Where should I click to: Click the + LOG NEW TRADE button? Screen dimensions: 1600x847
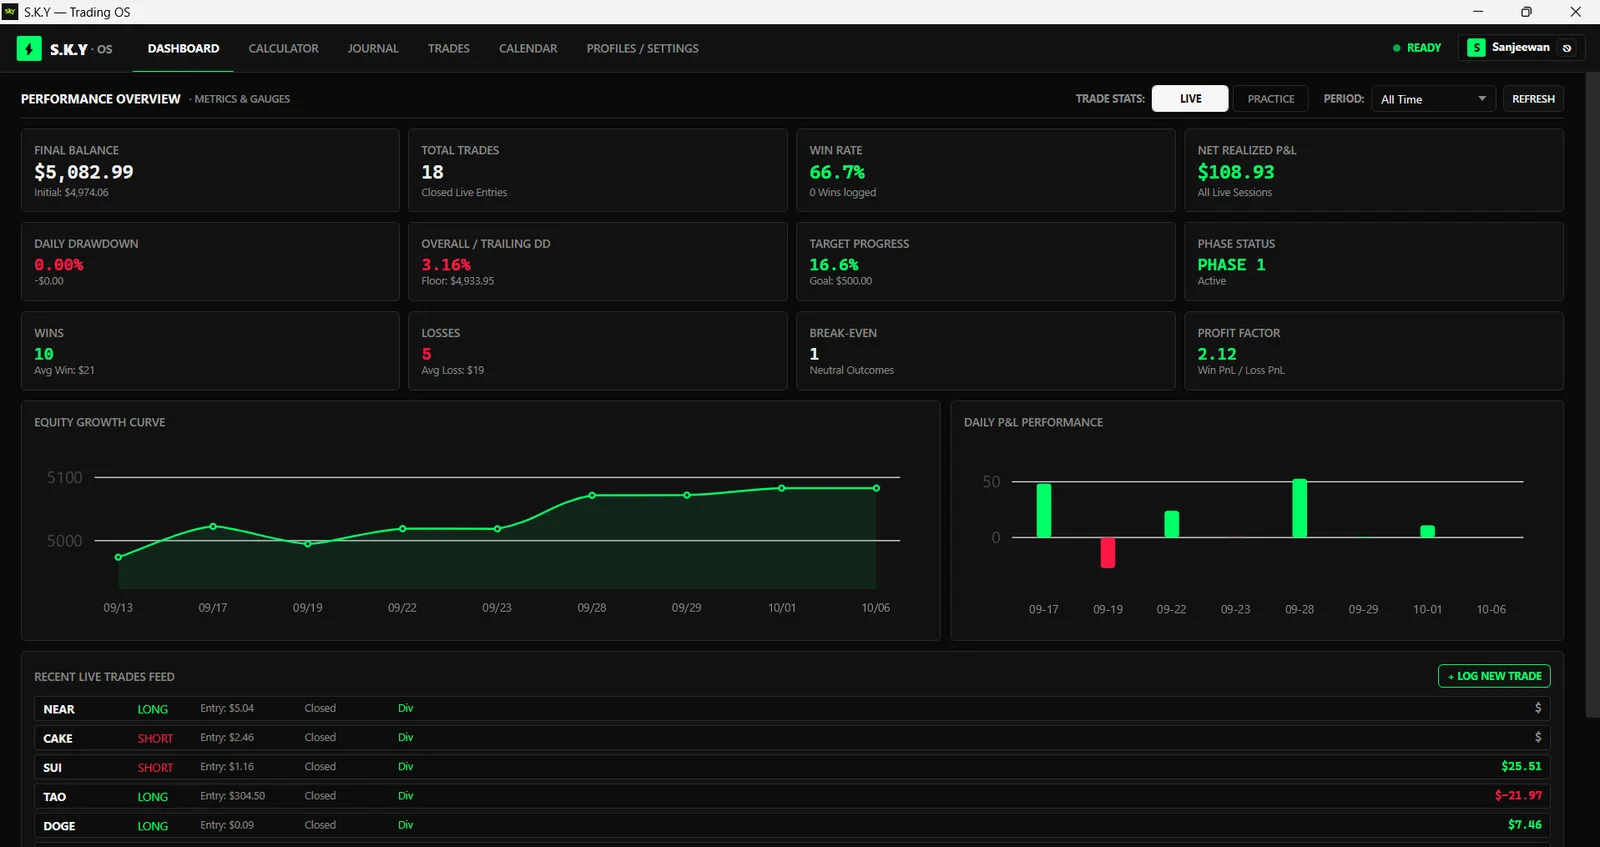coord(1494,676)
